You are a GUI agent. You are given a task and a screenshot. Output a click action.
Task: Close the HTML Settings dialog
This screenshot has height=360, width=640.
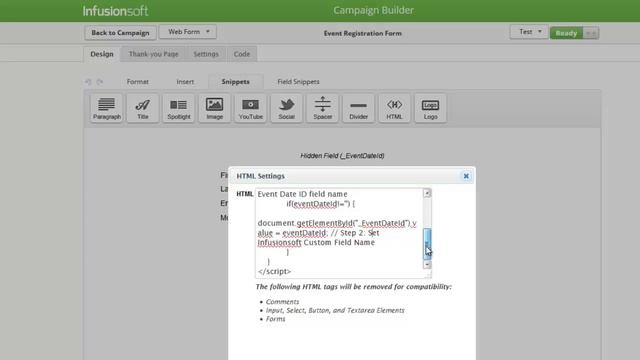466,176
